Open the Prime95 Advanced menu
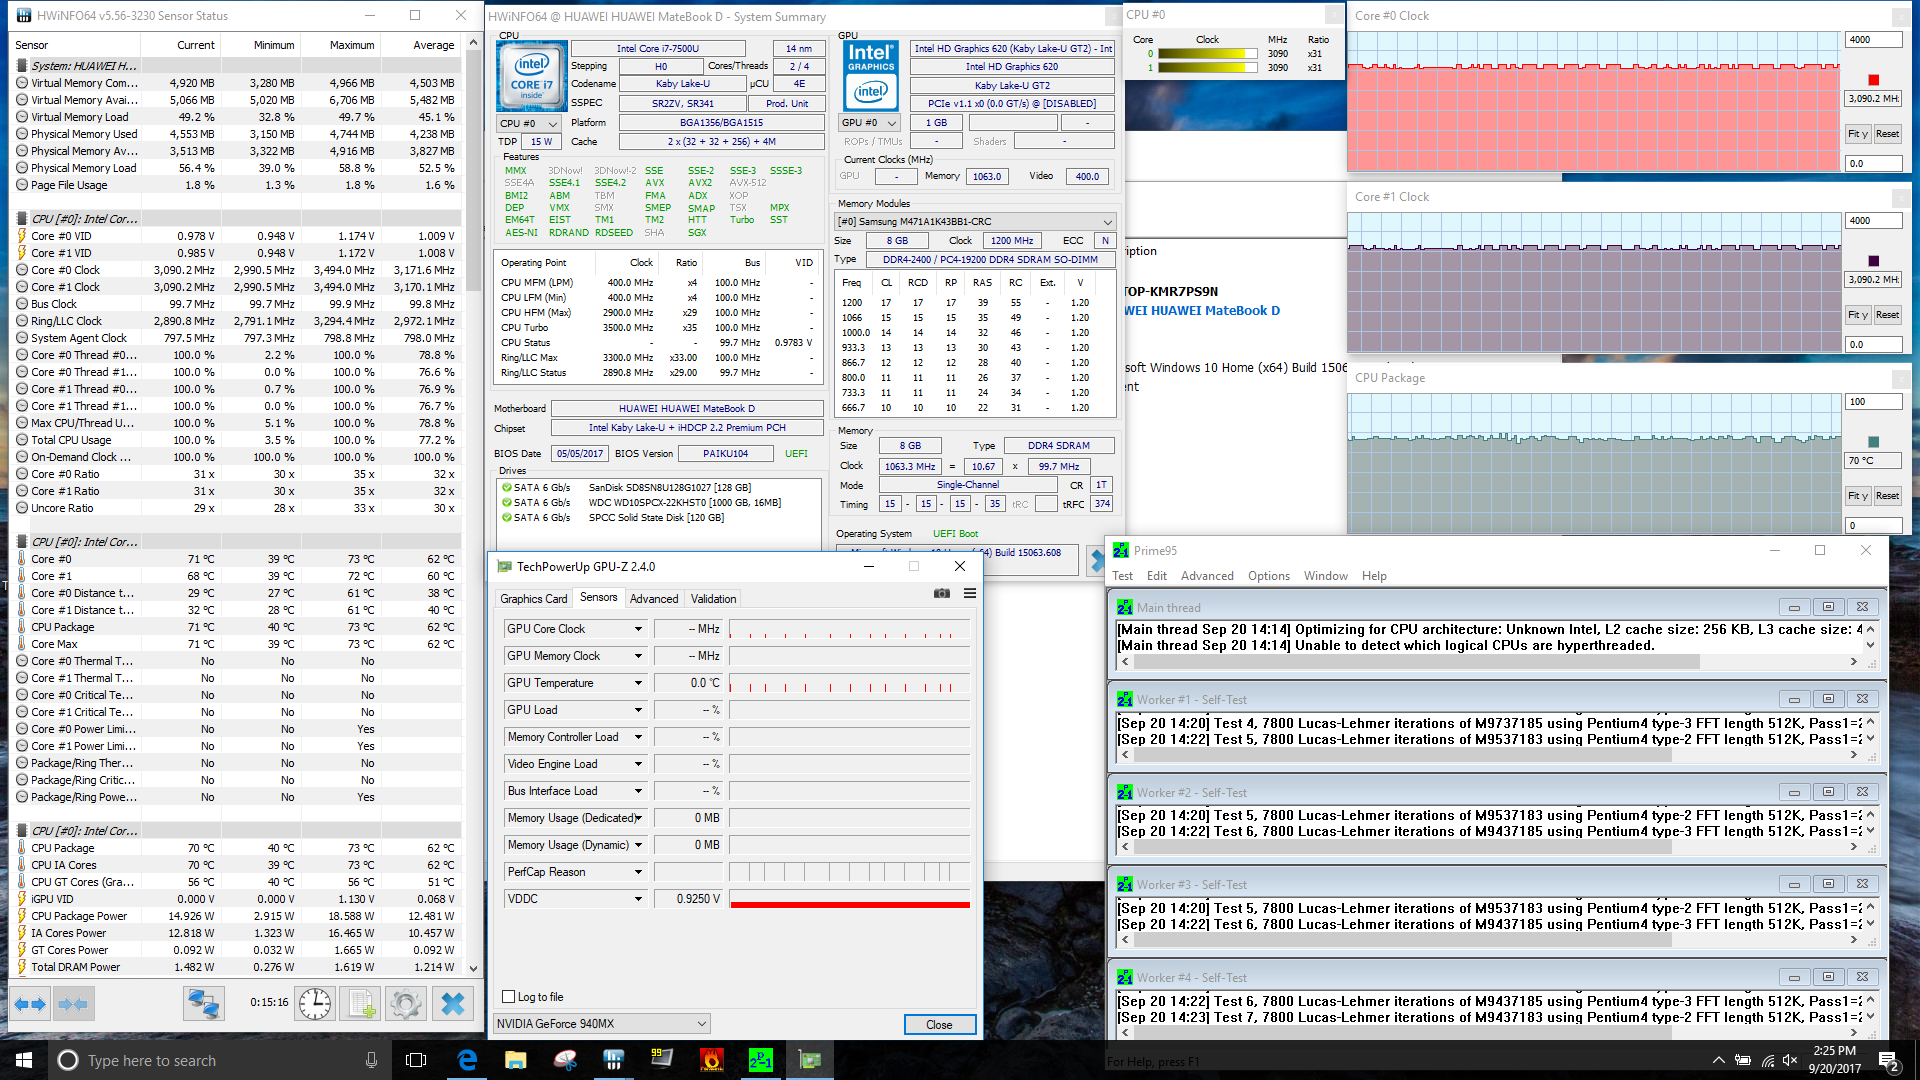The image size is (1920, 1080). click(x=1206, y=576)
